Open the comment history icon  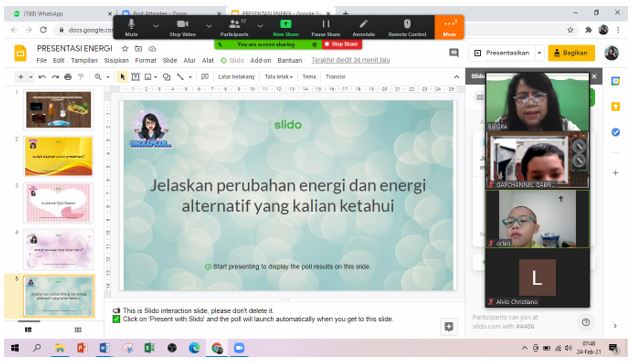click(x=454, y=53)
